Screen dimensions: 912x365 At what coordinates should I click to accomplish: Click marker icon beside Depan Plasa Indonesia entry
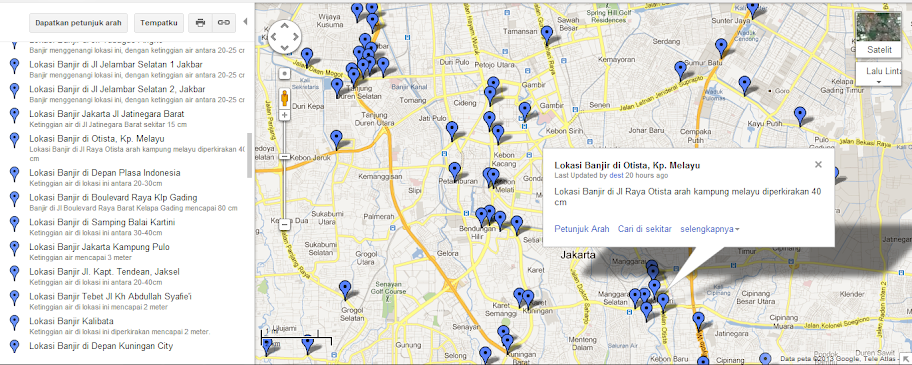pyautogui.click(x=15, y=174)
